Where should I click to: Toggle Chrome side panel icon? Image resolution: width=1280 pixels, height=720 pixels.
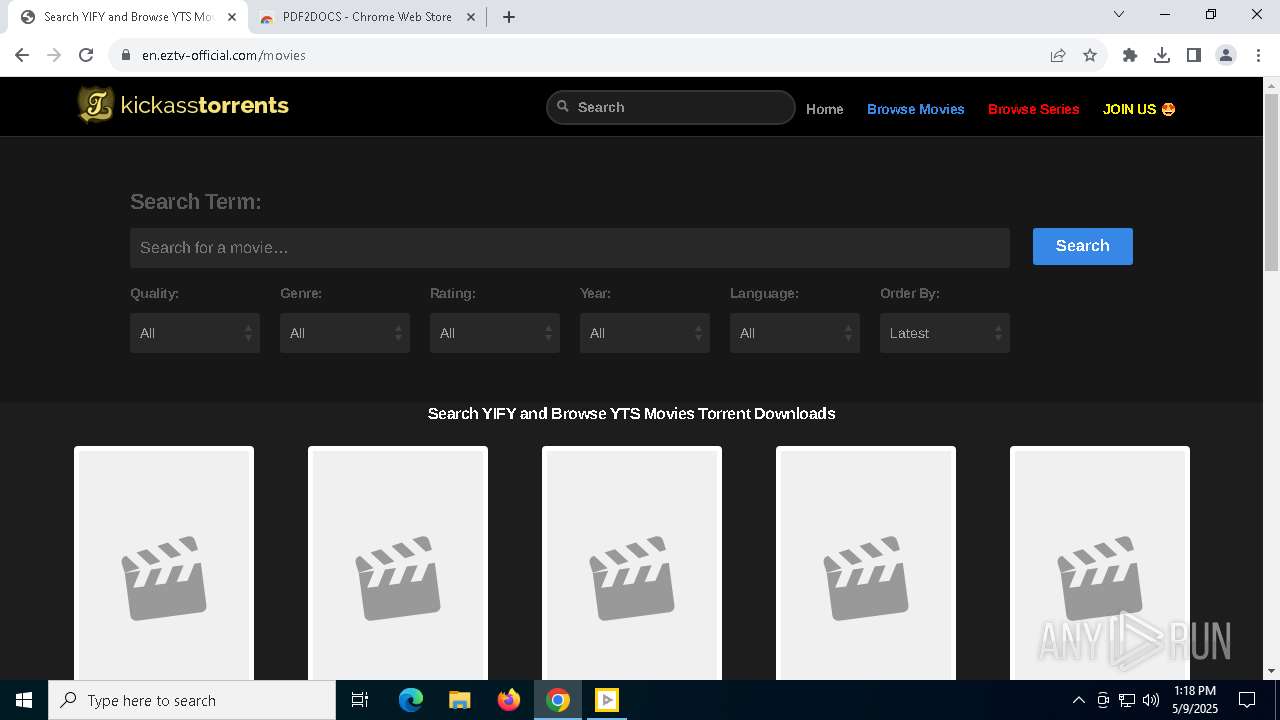coord(1194,55)
